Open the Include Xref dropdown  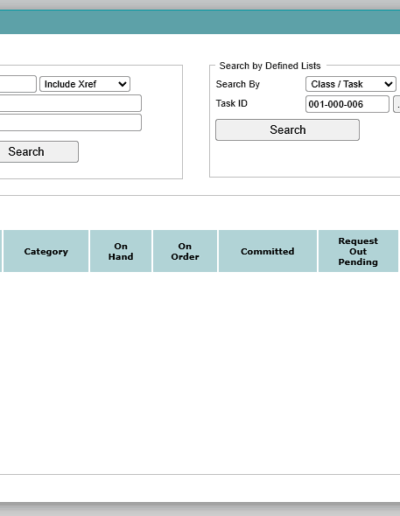click(85, 84)
